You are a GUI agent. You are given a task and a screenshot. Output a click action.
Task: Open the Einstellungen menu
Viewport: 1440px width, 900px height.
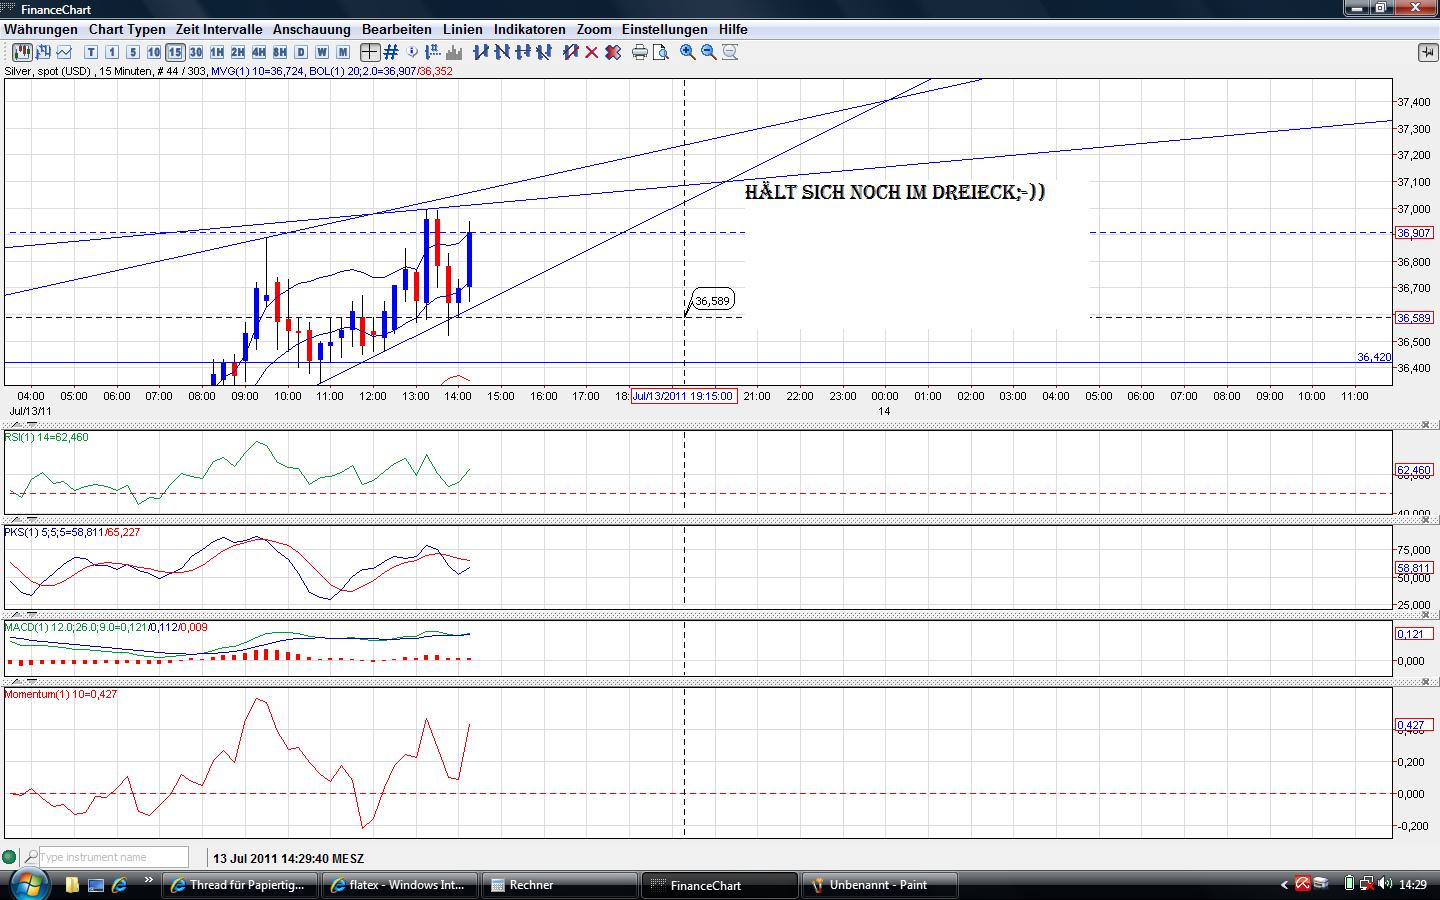tap(665, 29)
